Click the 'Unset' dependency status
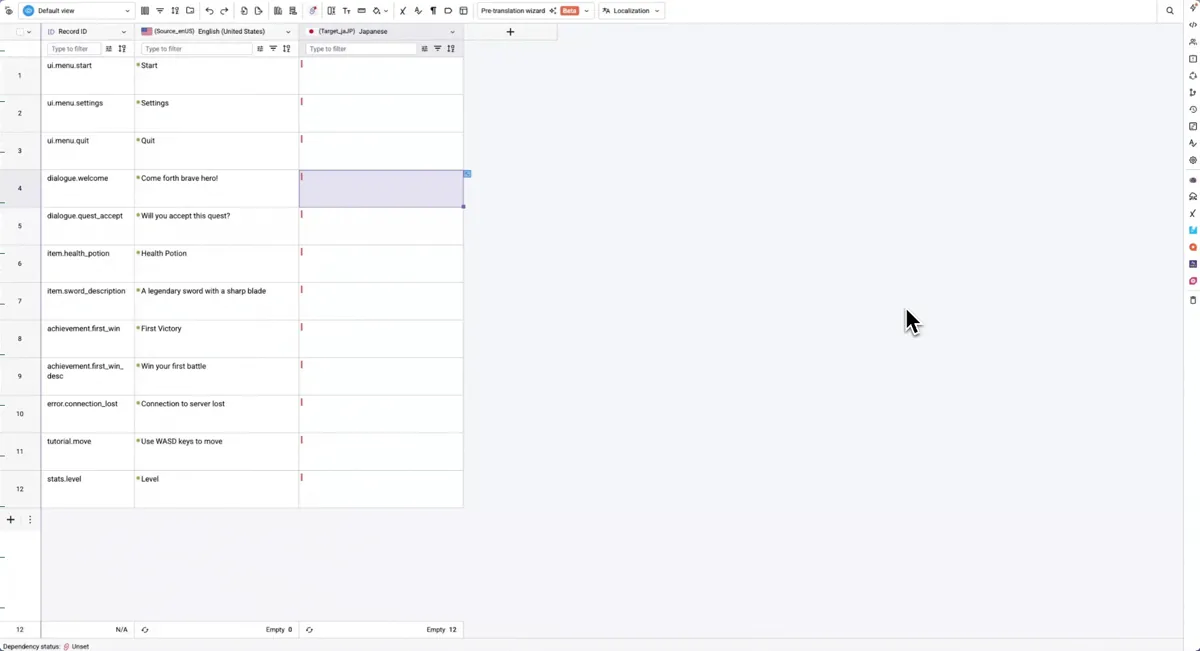Image resolution: width=1200 pixels, height=651 pixels. pos(76,646)
